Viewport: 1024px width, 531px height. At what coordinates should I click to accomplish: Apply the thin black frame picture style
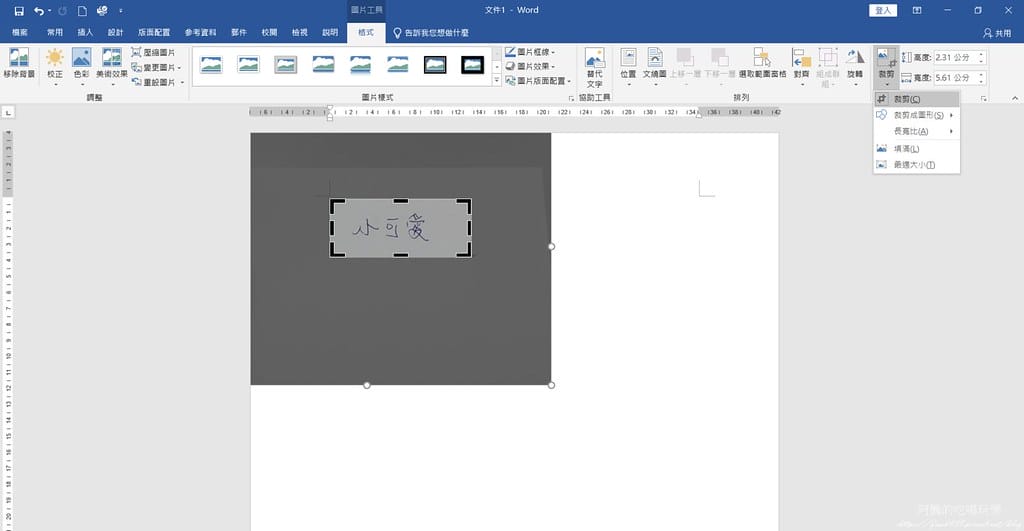[435, 65]
